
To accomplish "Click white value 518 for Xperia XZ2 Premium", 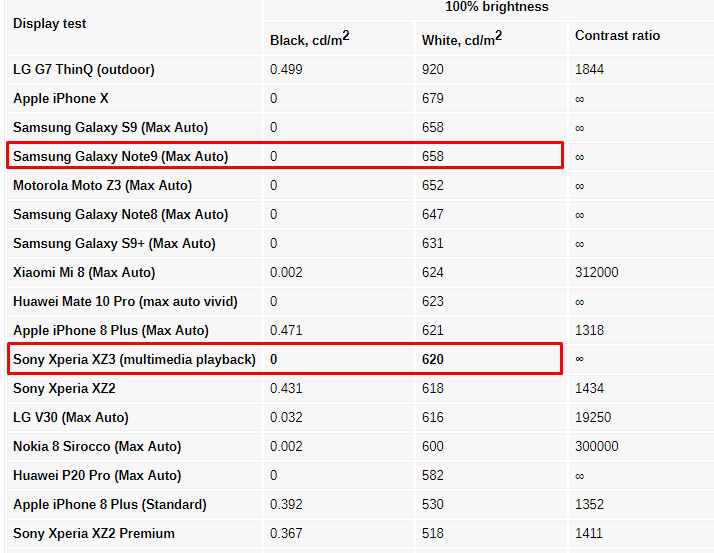I will pos(433,533).
